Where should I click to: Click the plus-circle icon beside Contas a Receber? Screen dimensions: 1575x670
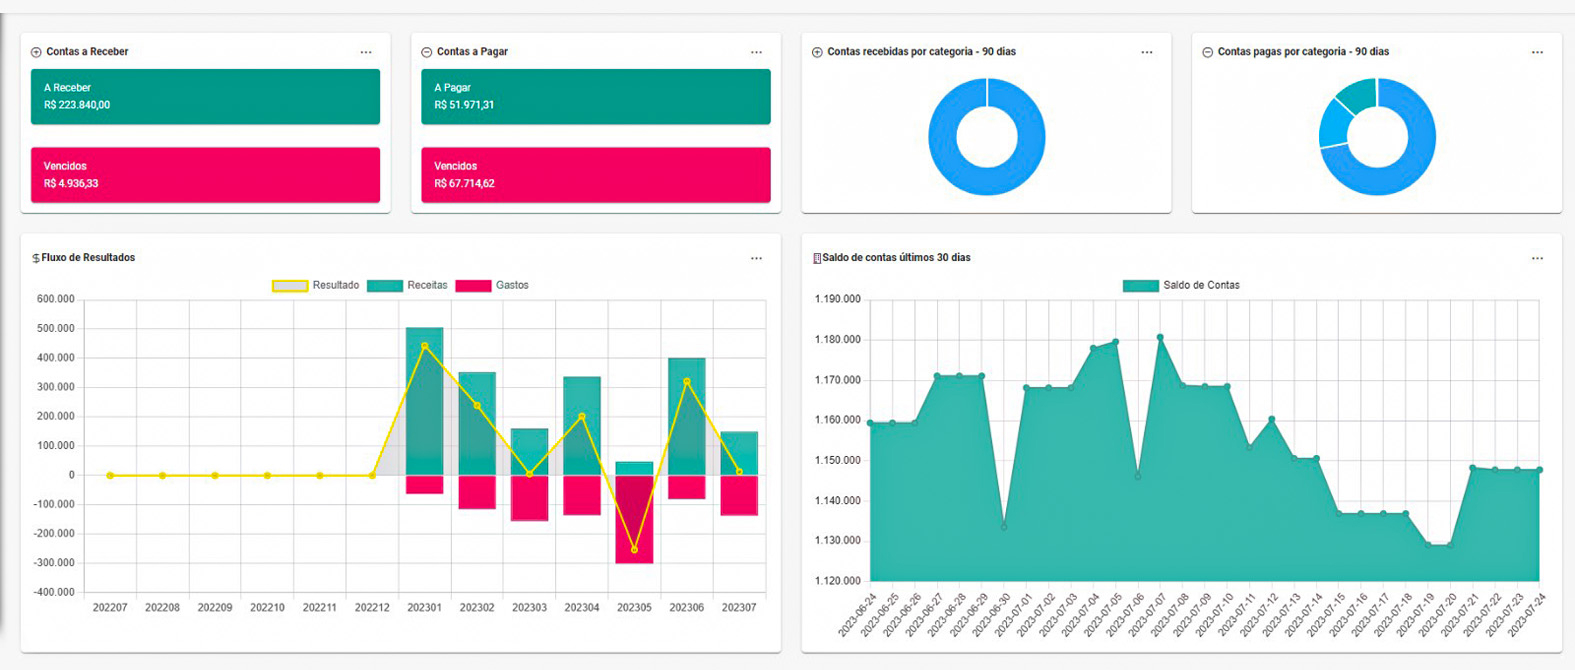point(36,52)
